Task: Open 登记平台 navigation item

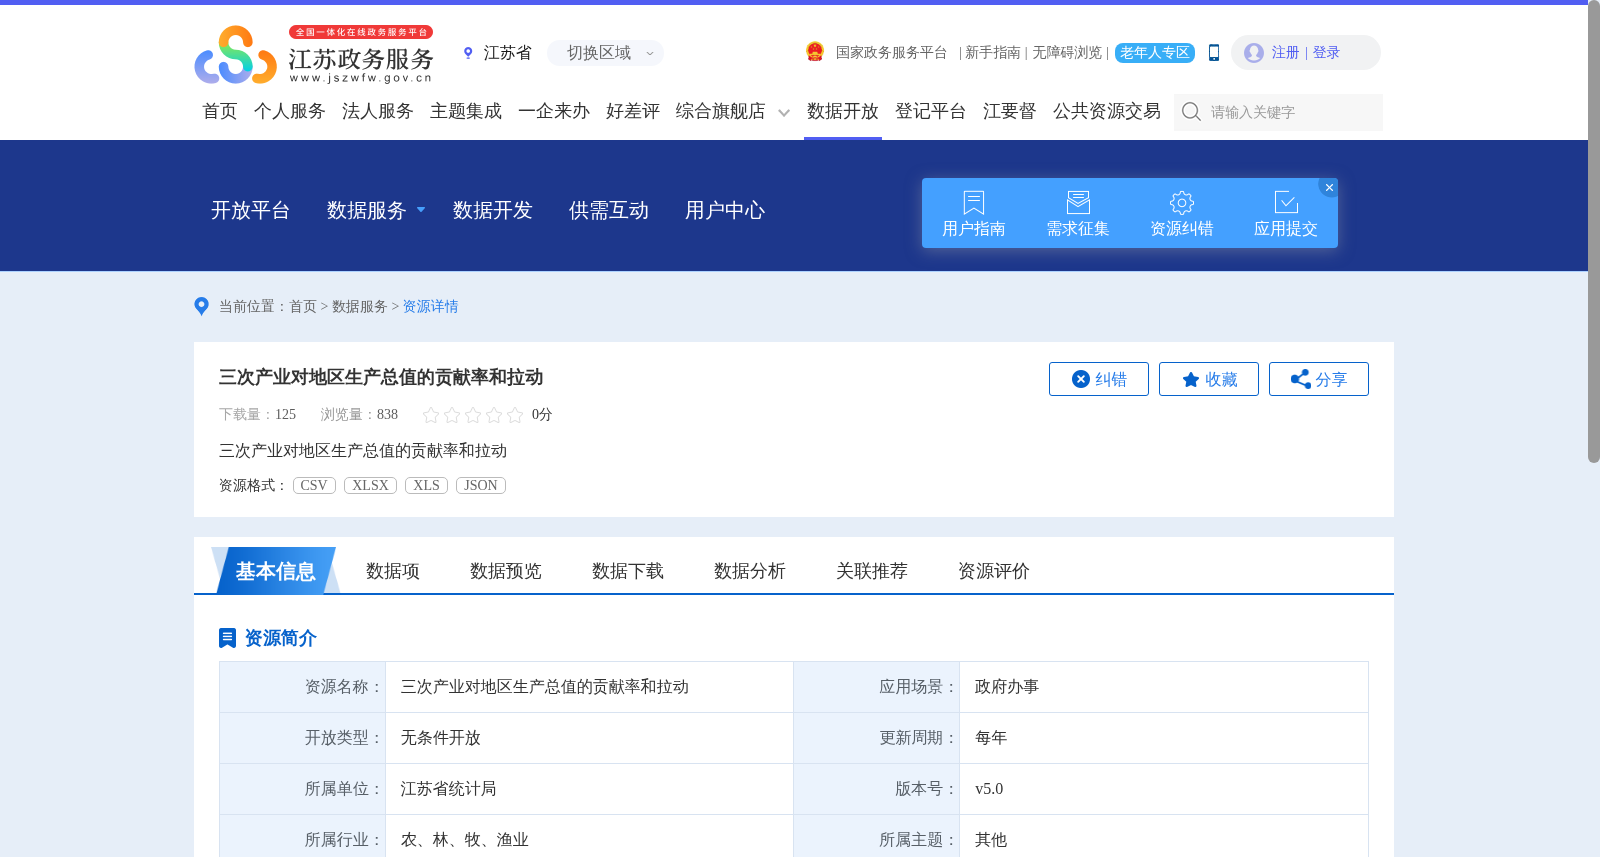Action: (931, 111)
